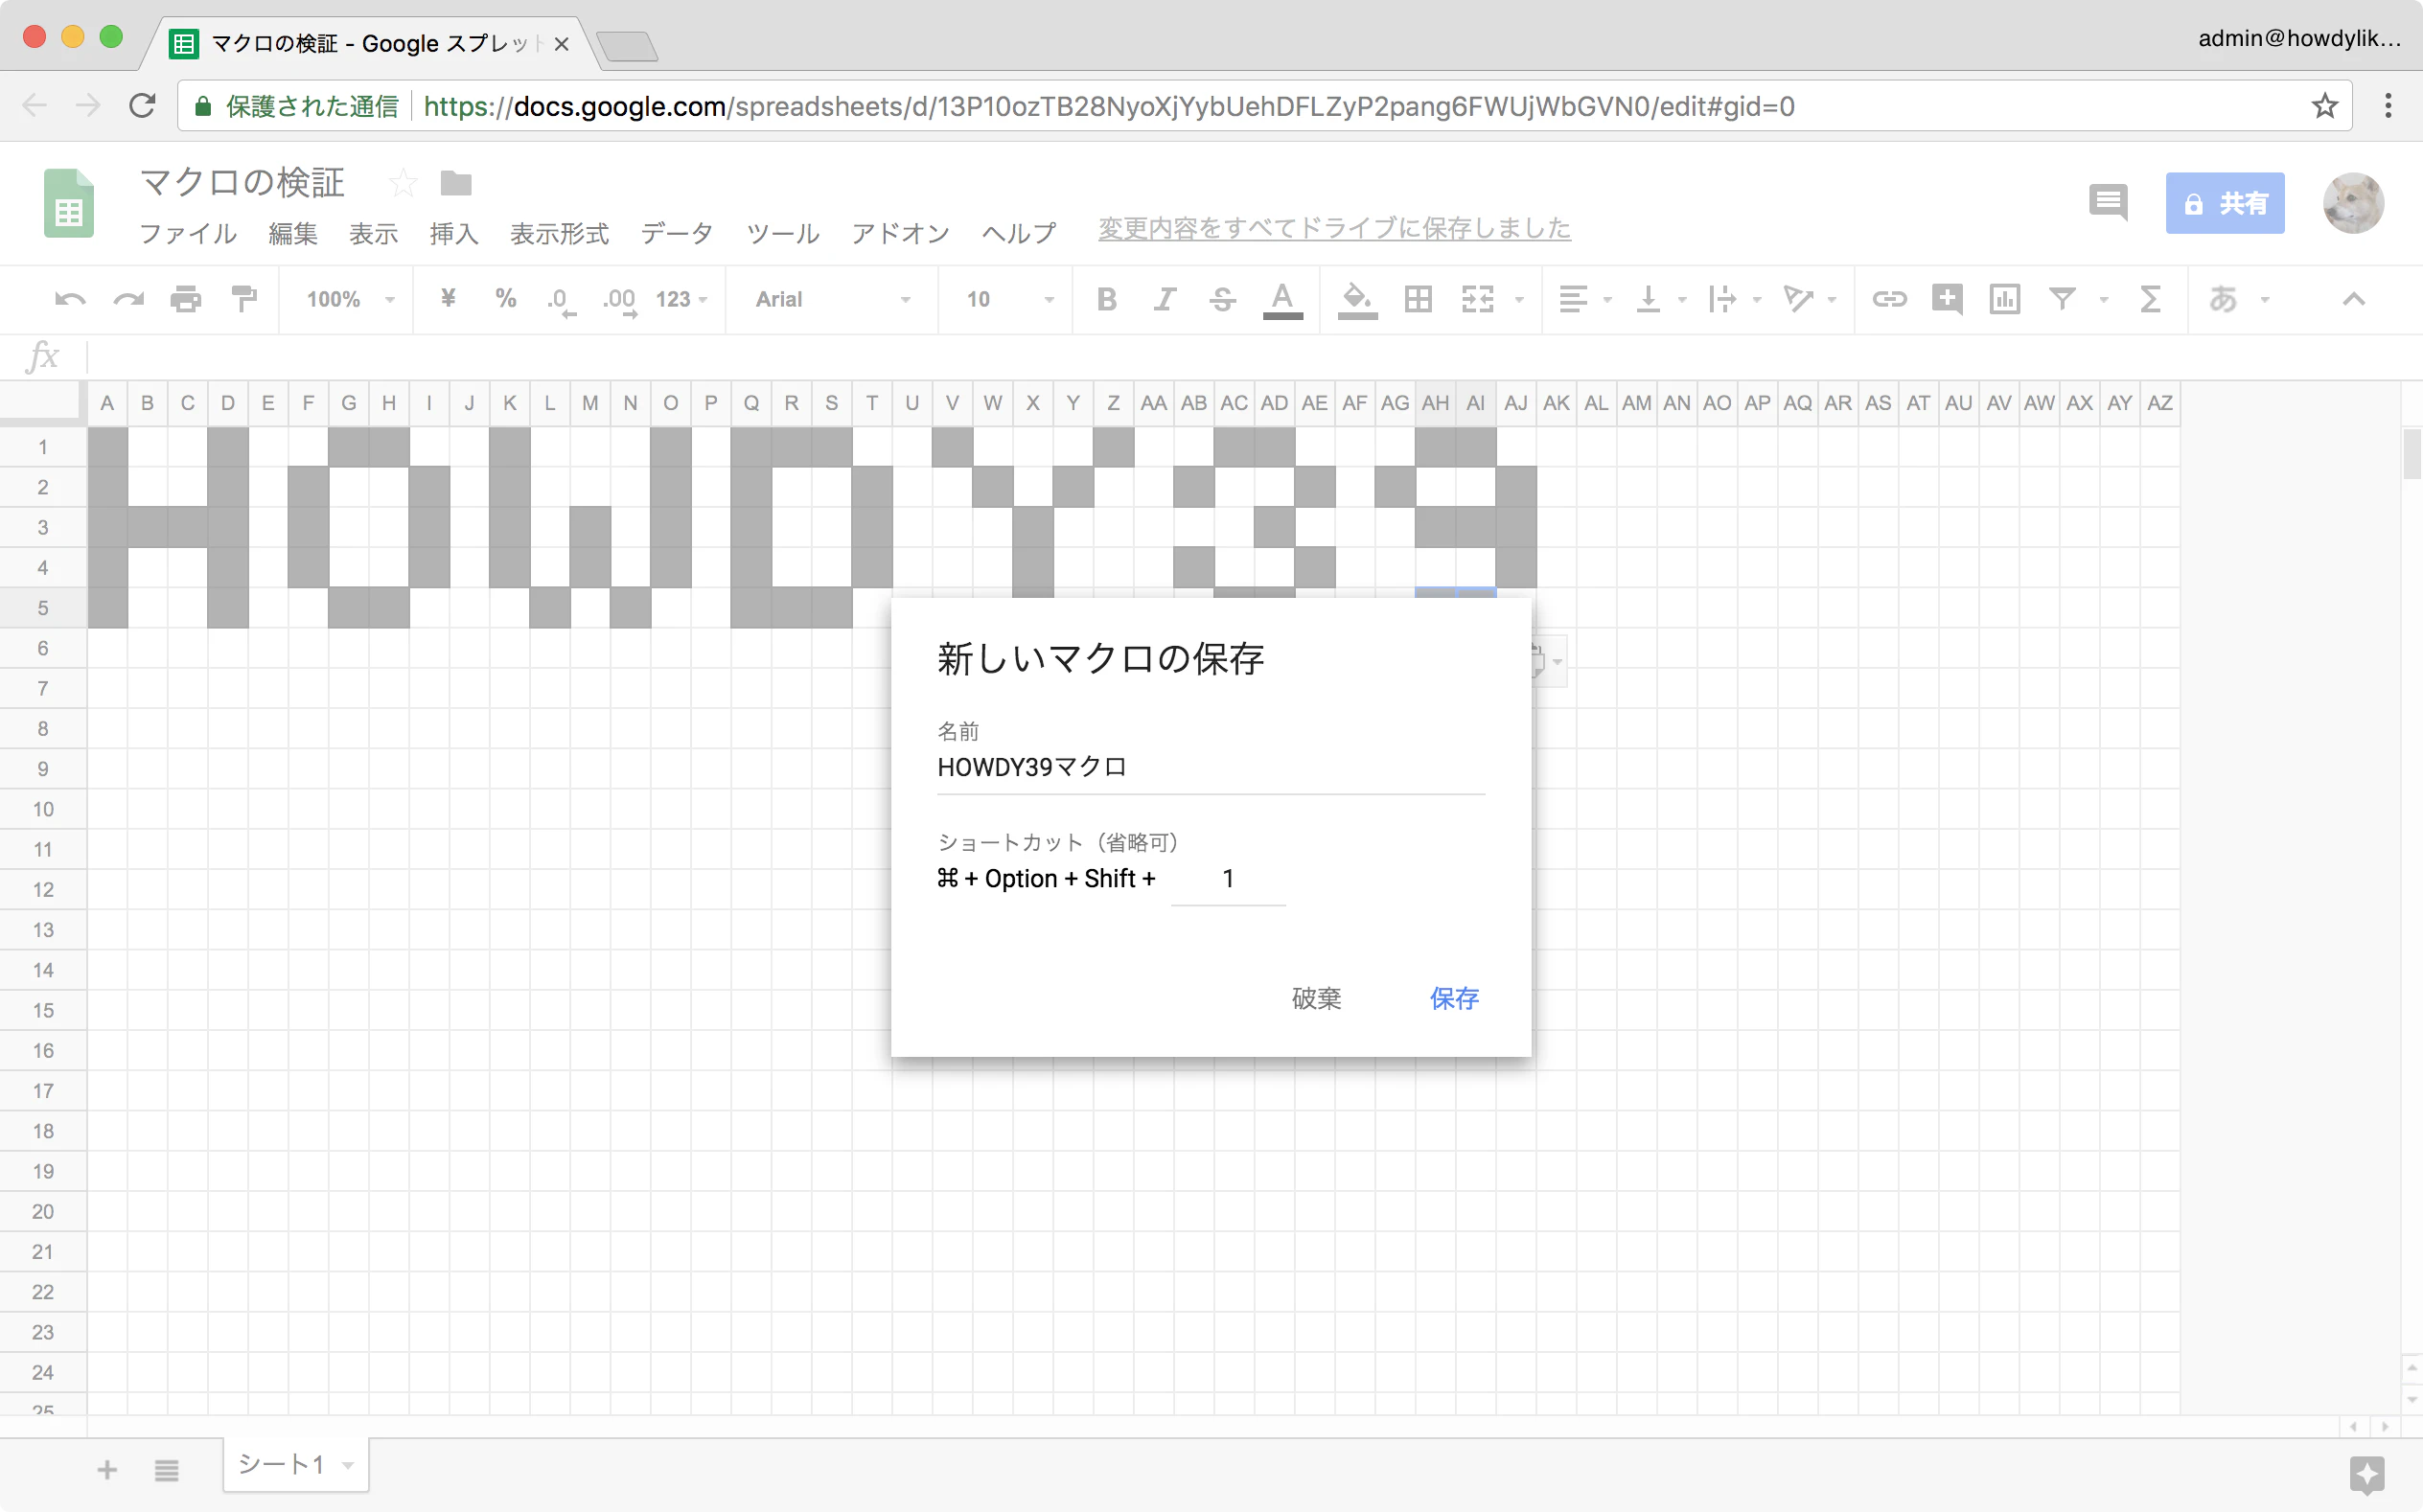Click the functions sigma icon
2423x1512 pixels.
tap(2150, 299)
